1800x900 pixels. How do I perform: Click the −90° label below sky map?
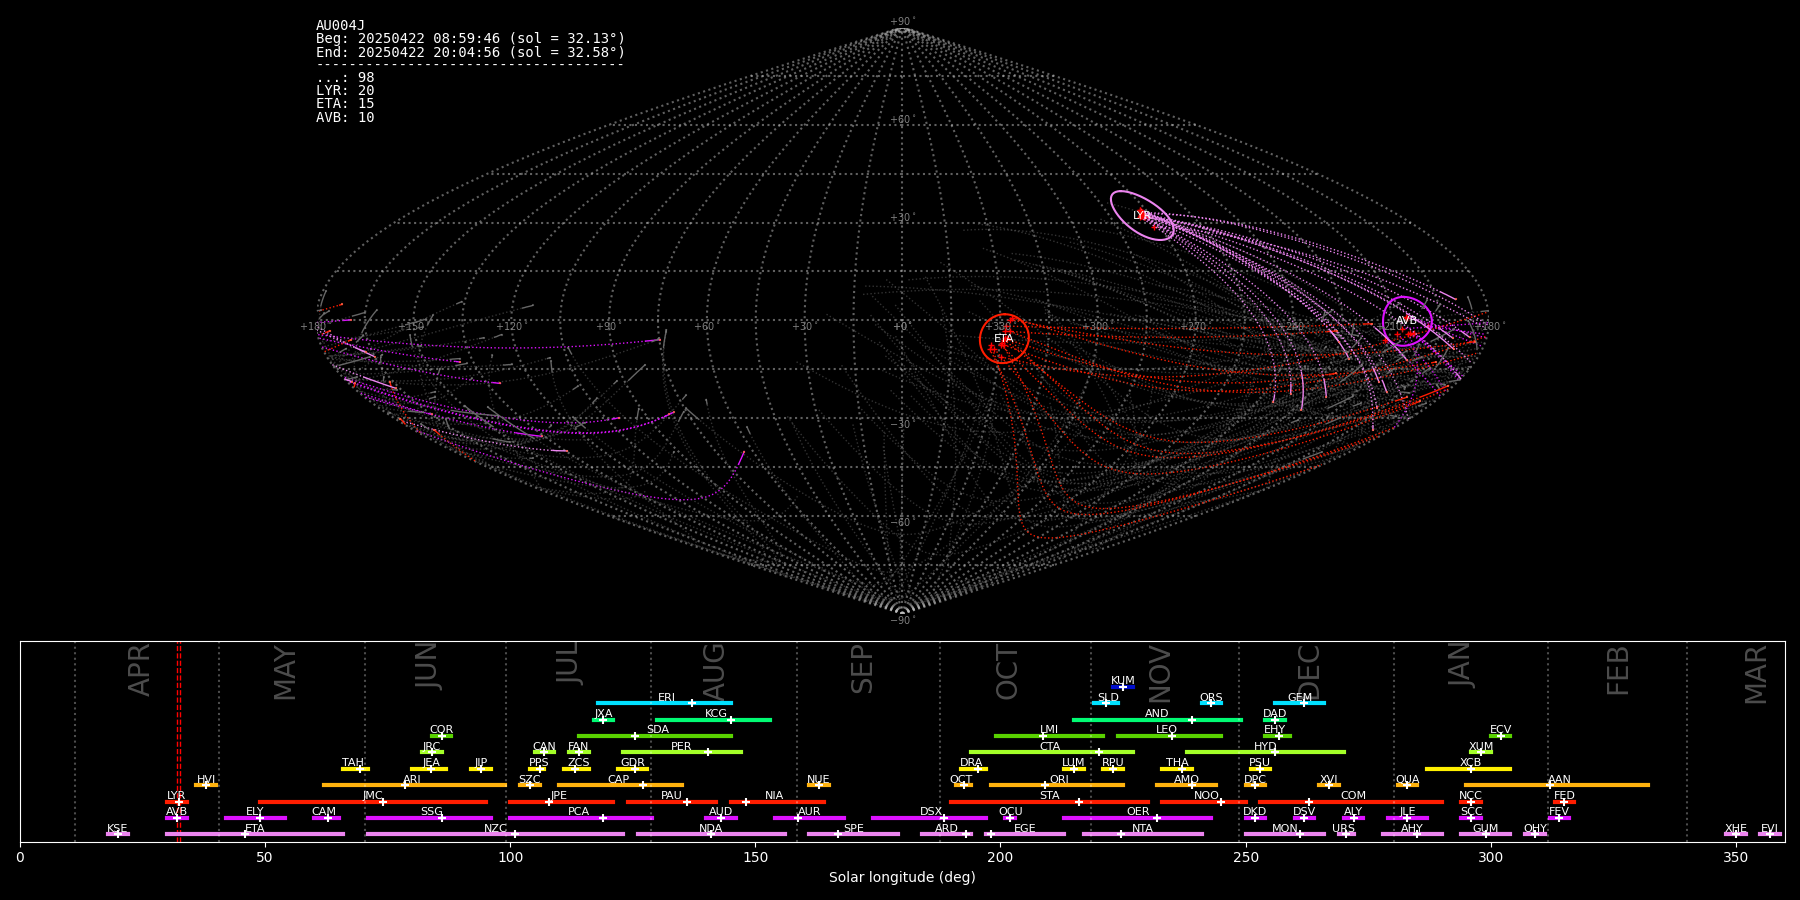[x=902, y=621]
